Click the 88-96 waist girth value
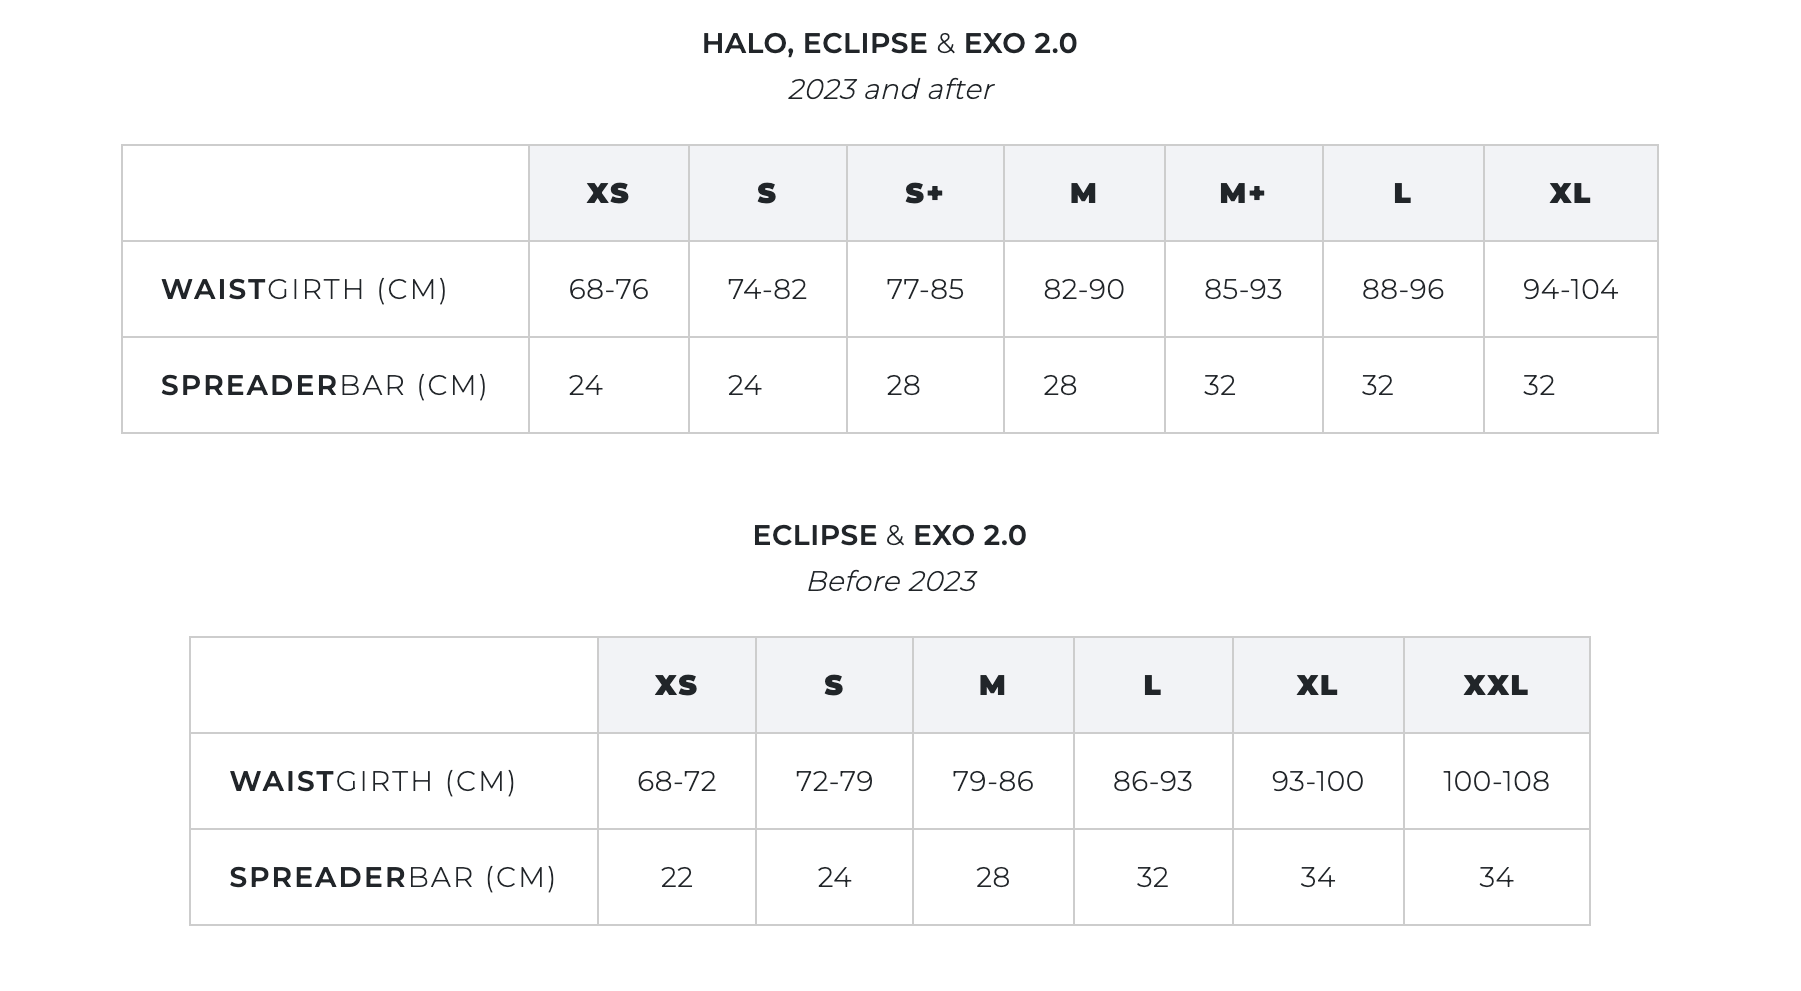 1402,289
